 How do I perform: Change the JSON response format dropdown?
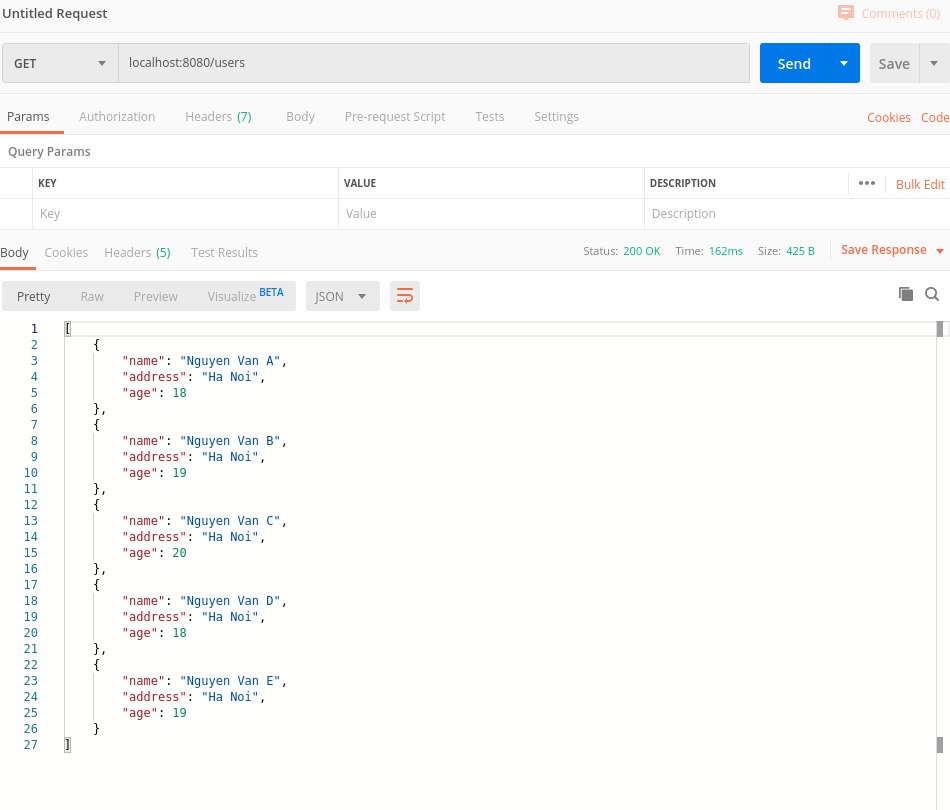pyautogui.click(x=342, y=296)
